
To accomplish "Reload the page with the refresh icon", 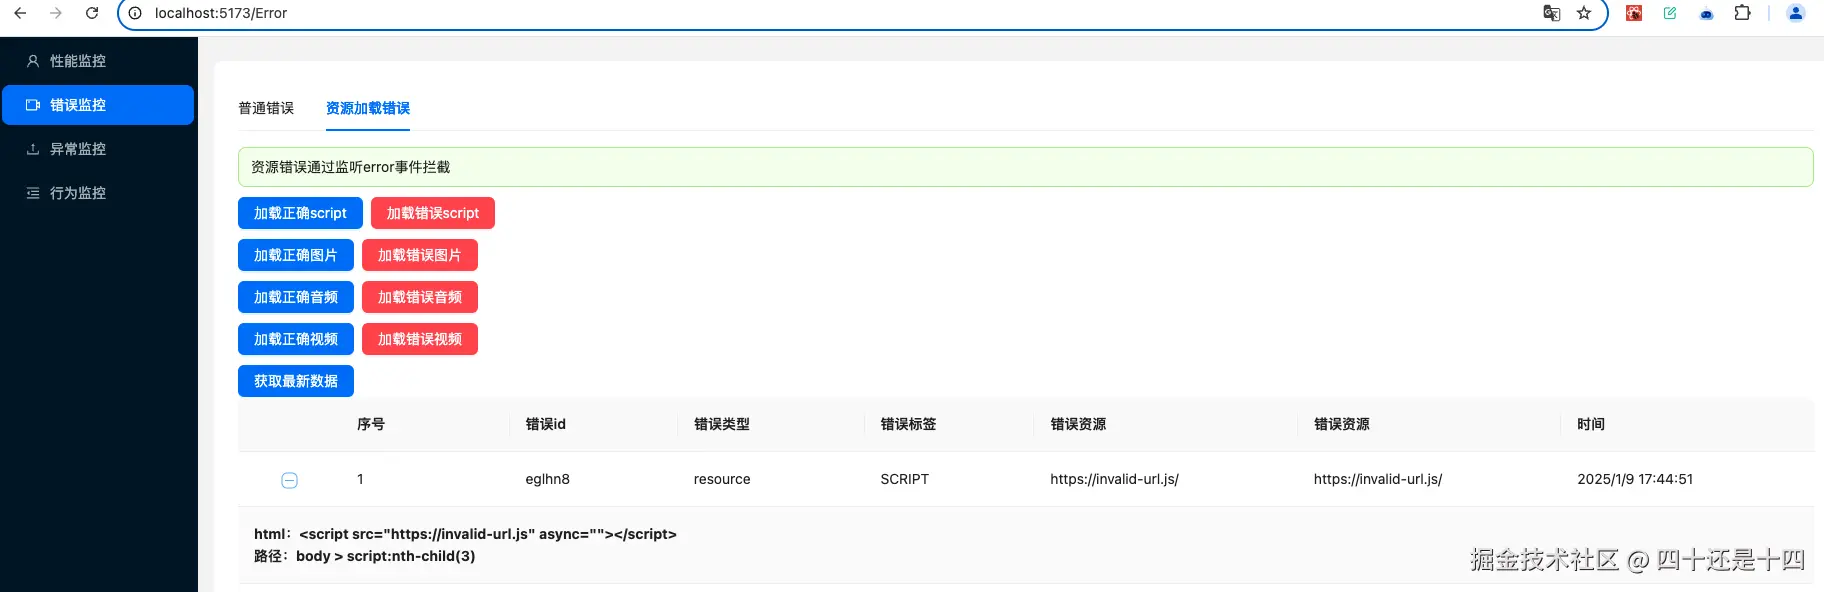I will coord(92,13).
